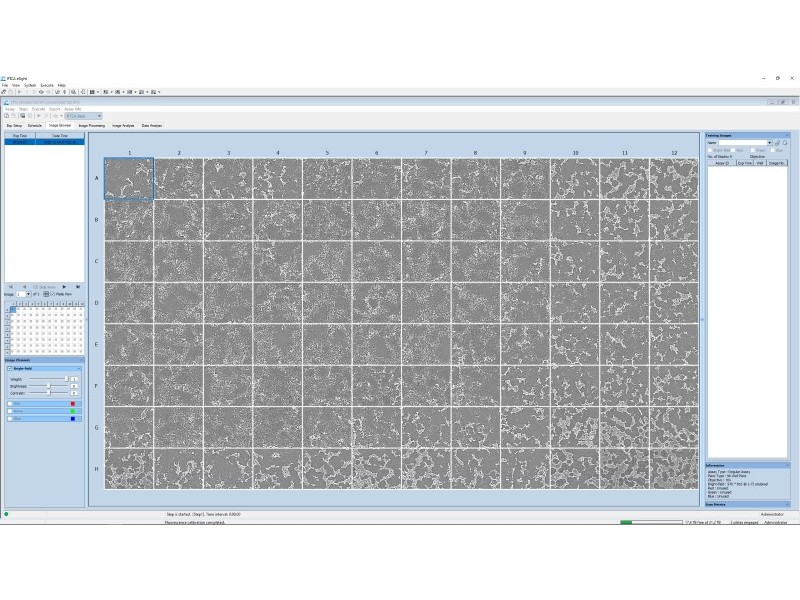Switch to the Image Analysis tab
The height and width of the screenshot is (600, 800).
pos(123,126)
